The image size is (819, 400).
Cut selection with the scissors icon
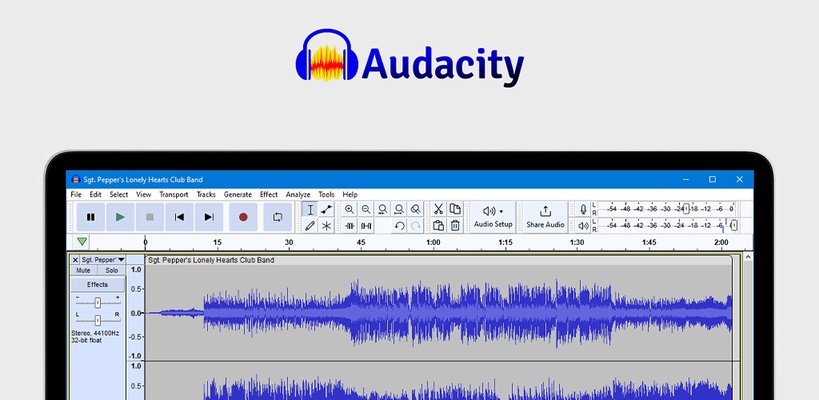point(438,210)
